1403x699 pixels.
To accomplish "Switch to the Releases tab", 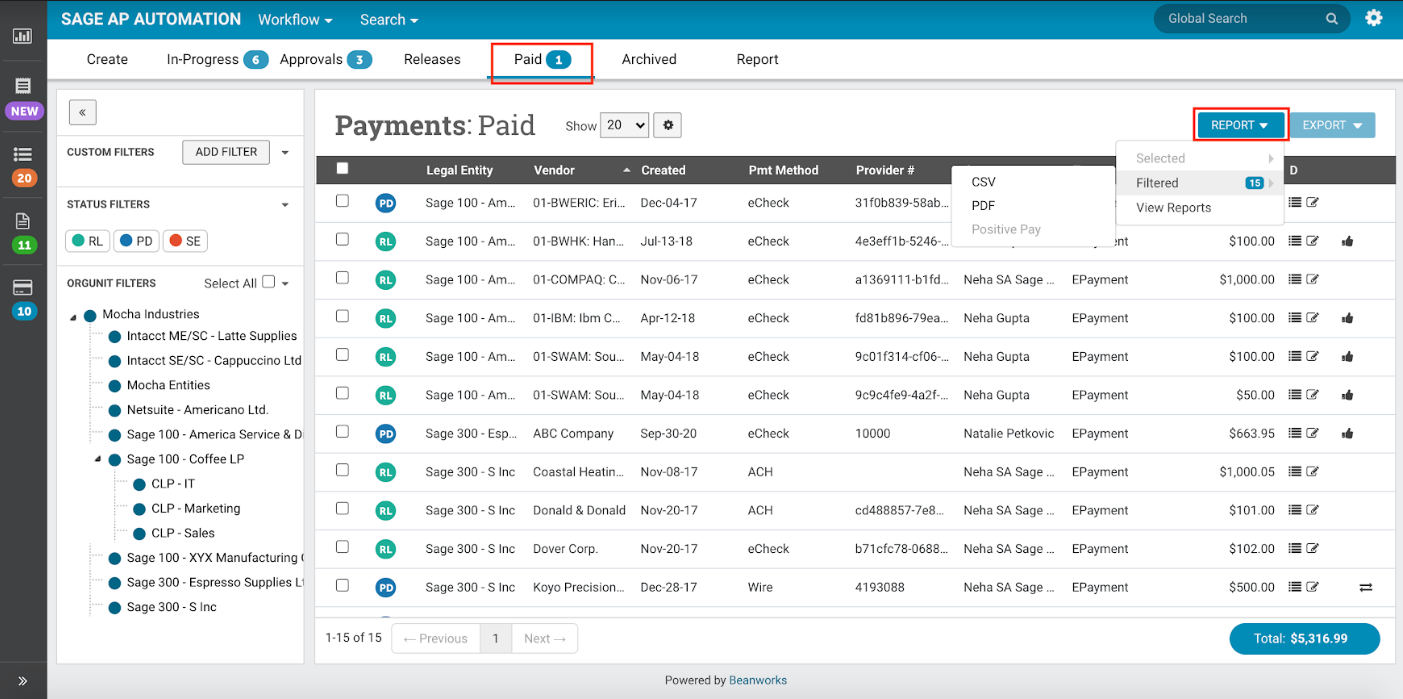I will tap(432, 59).
